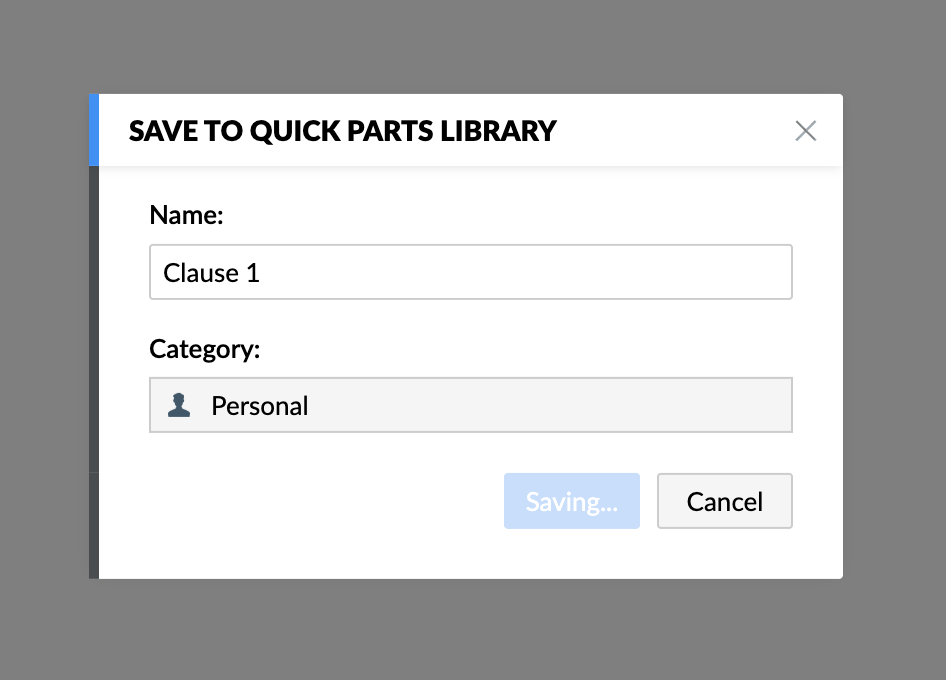Select the Personal category text

[259, 406]
